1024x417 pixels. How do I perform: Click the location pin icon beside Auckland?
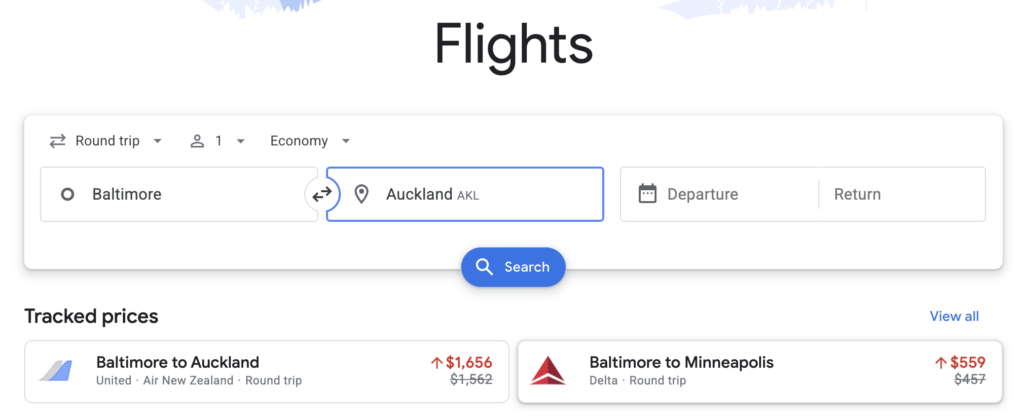point(361,194)
